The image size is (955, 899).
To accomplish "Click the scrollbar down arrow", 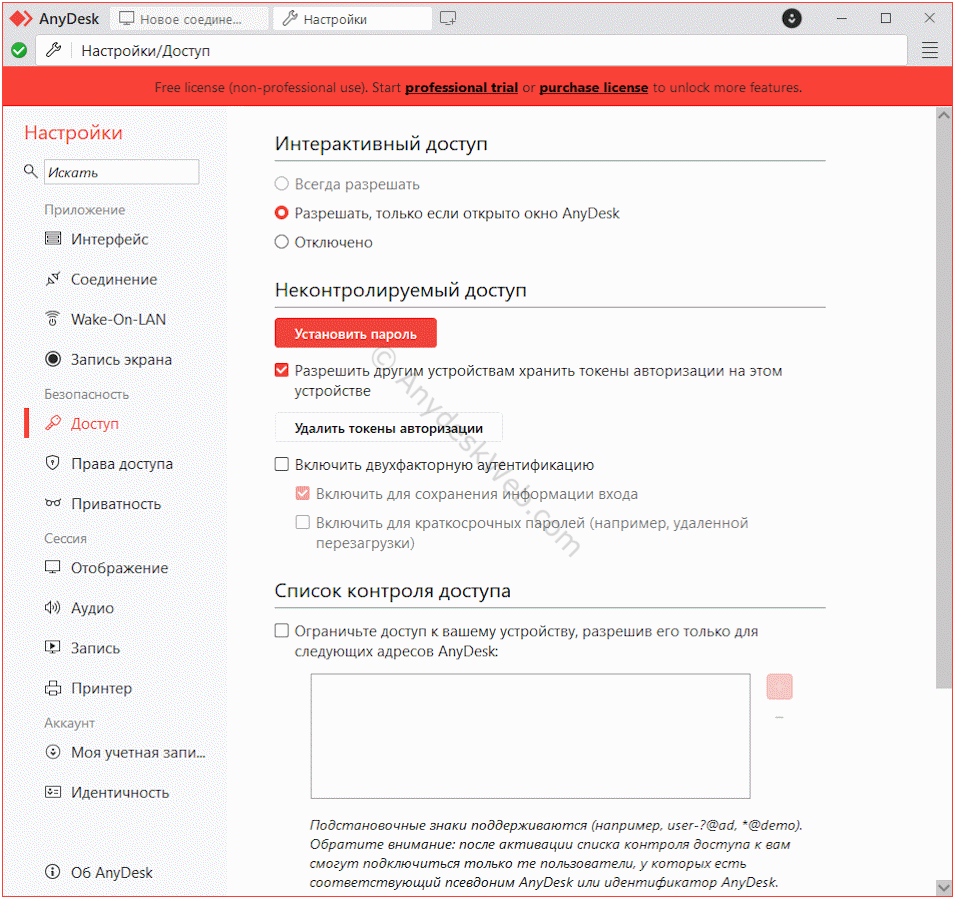I will click(943, 887).
